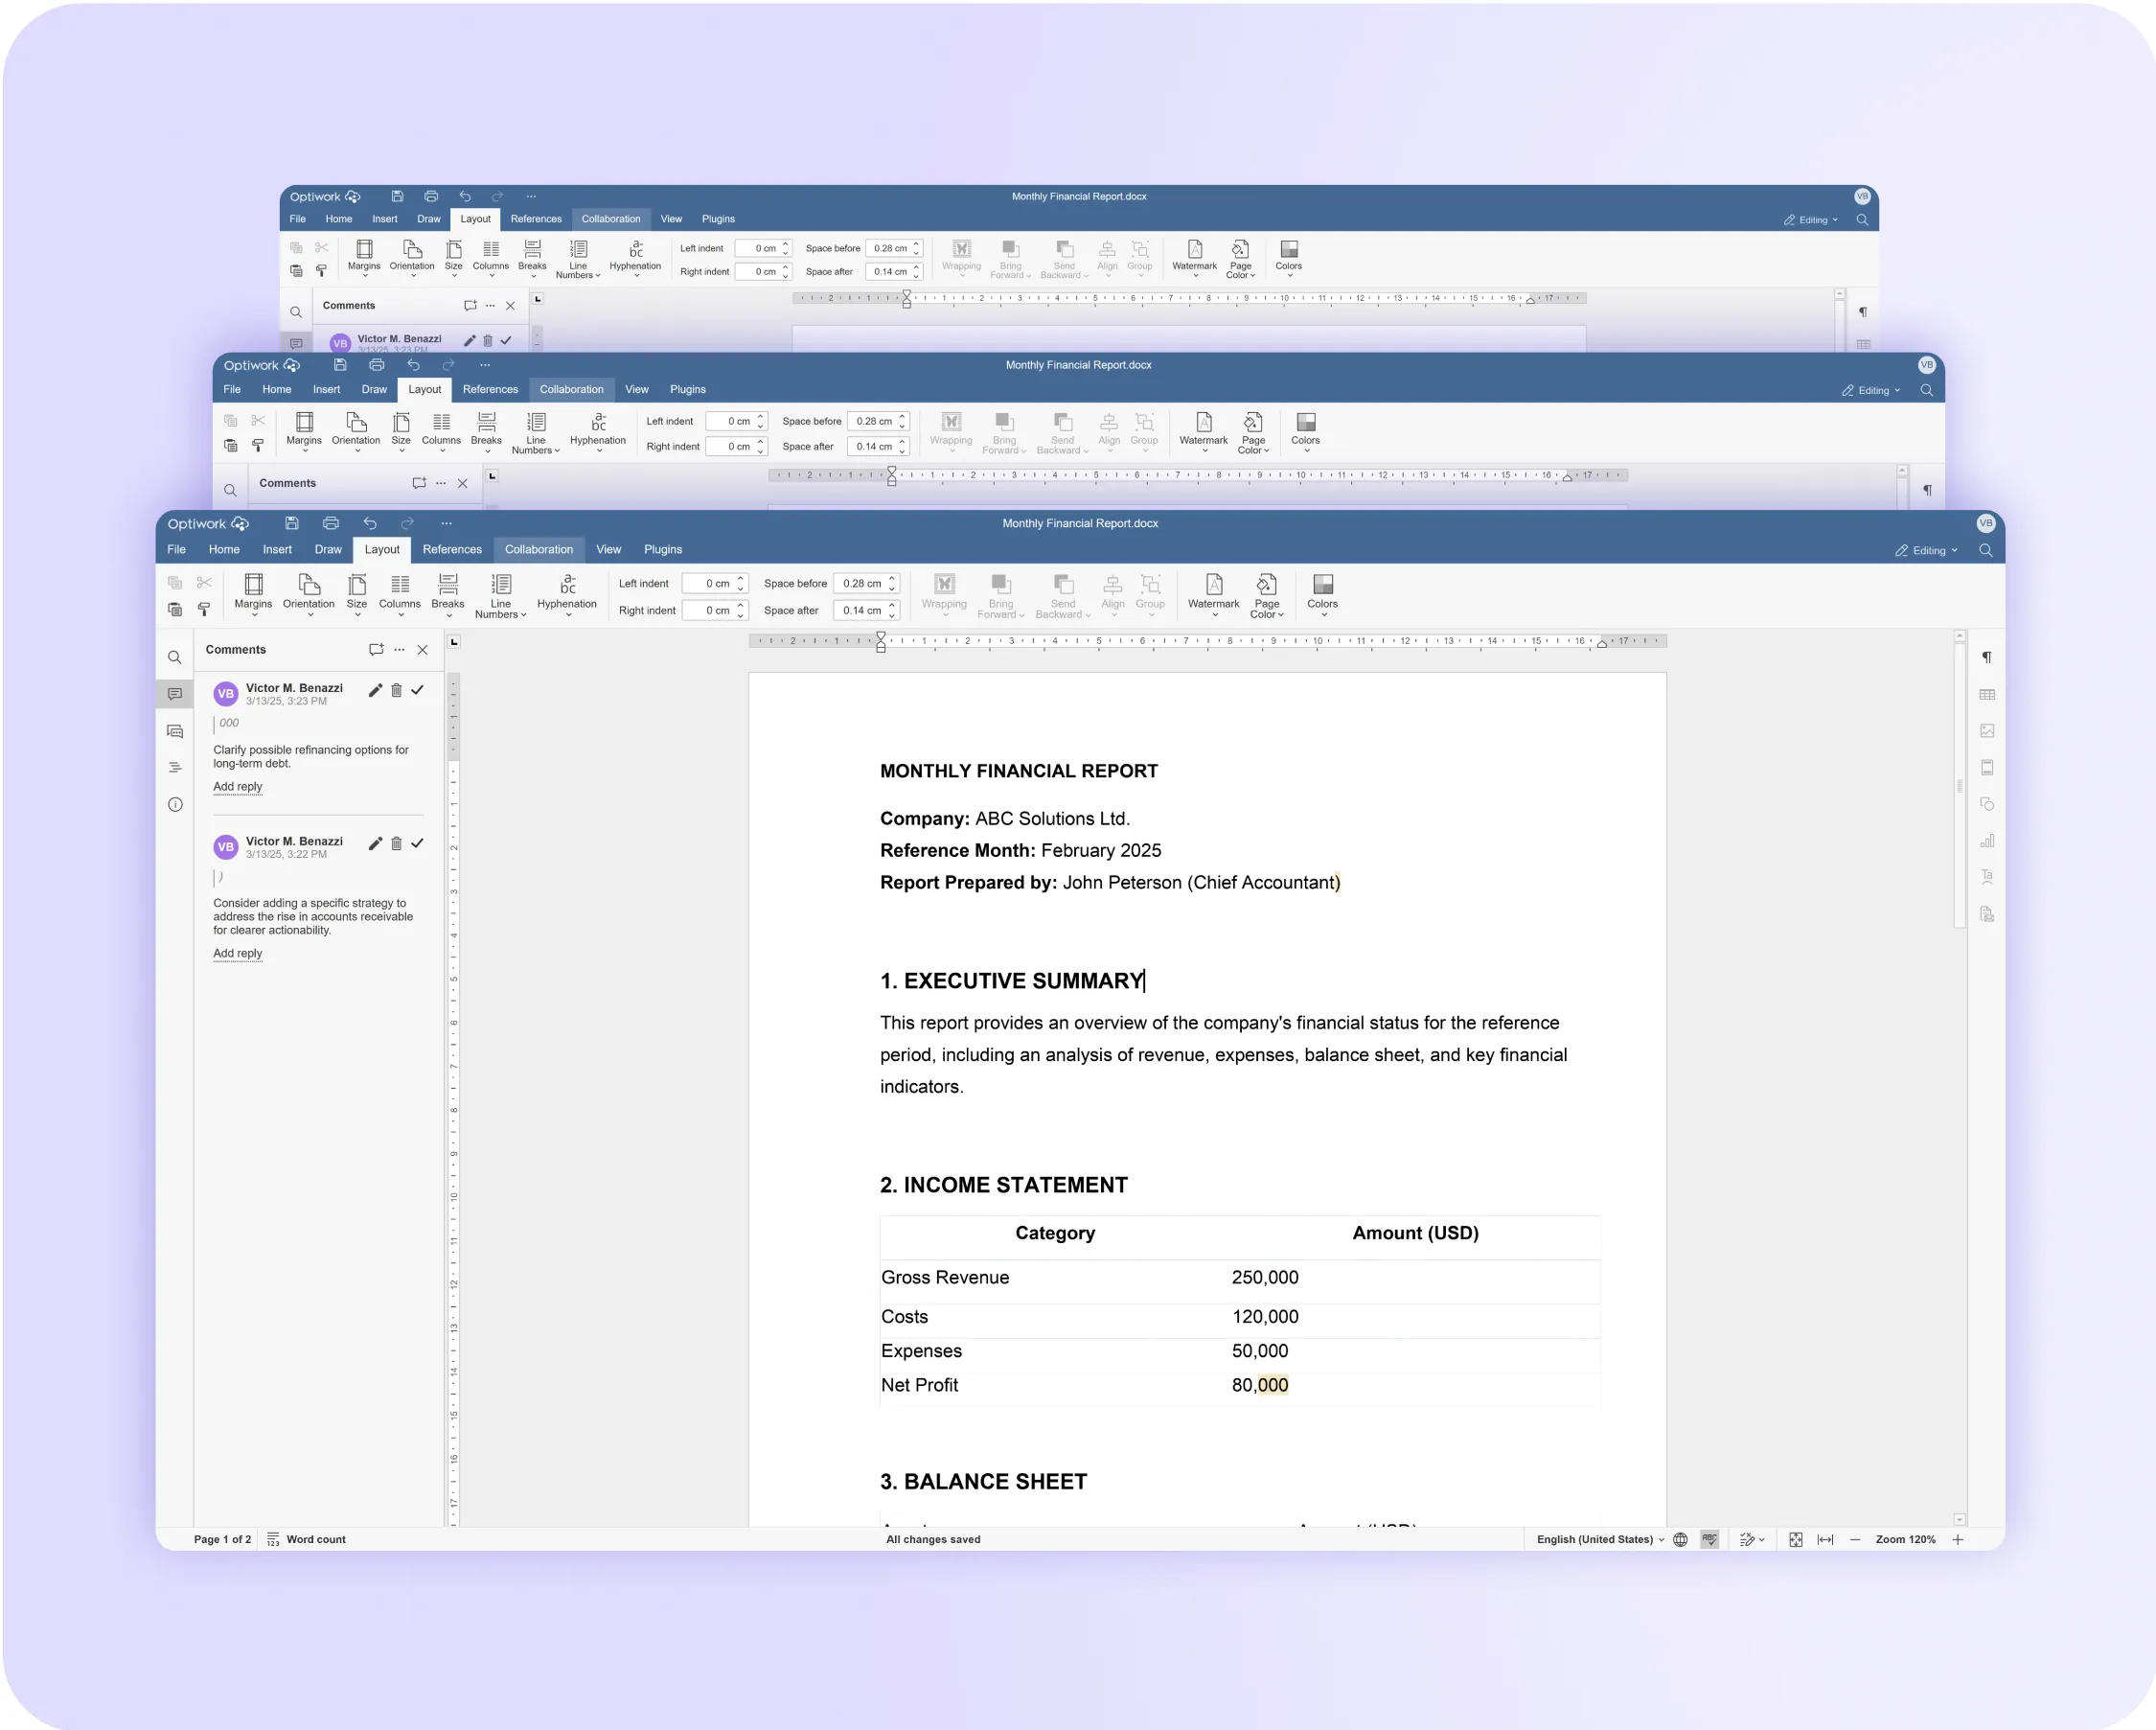The image size is (2156, 1730).
Task: Open the Editing mode dropdown in front window
Action: [1927, 551]
